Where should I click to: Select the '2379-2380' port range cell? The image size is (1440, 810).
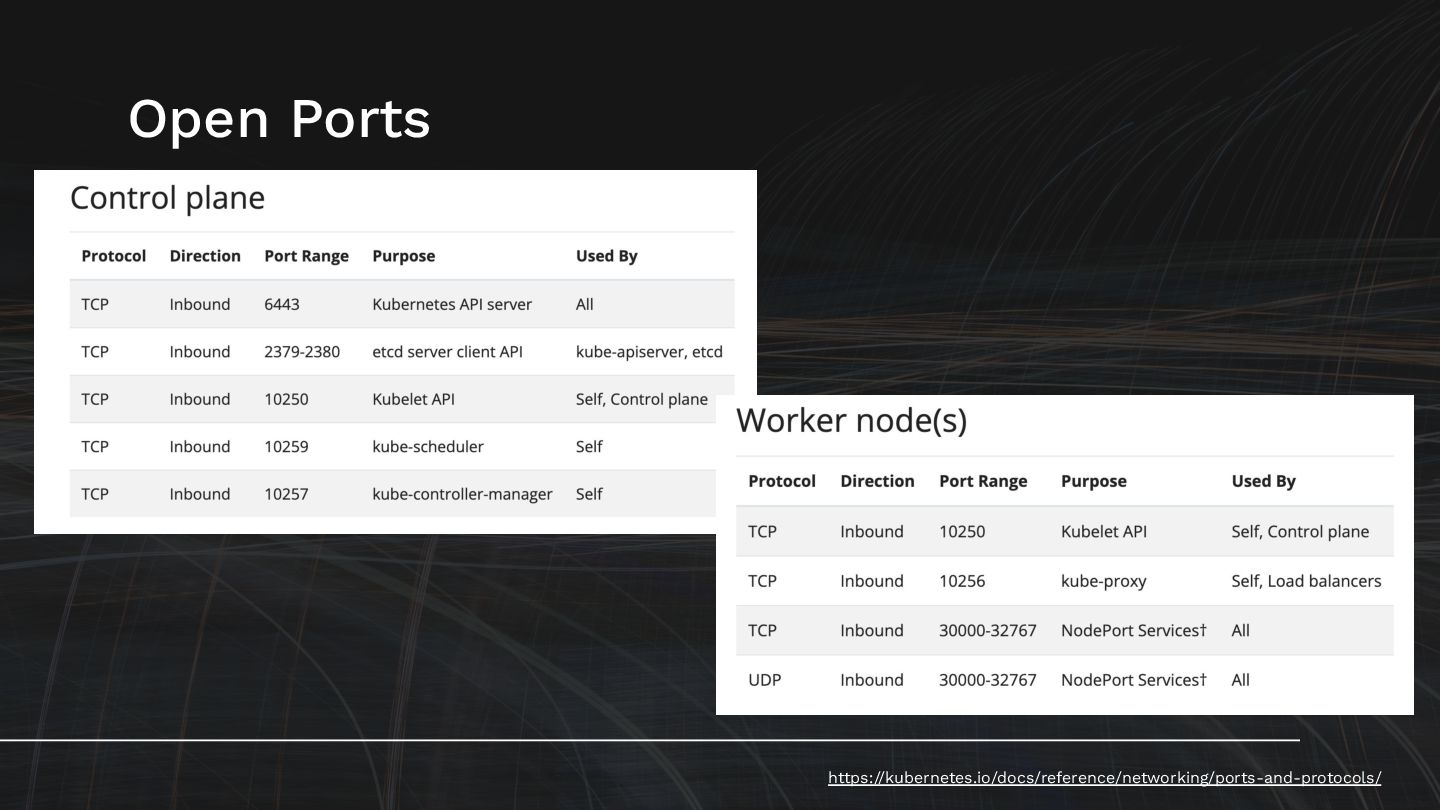pyautogui.click(x=302, y=352)
